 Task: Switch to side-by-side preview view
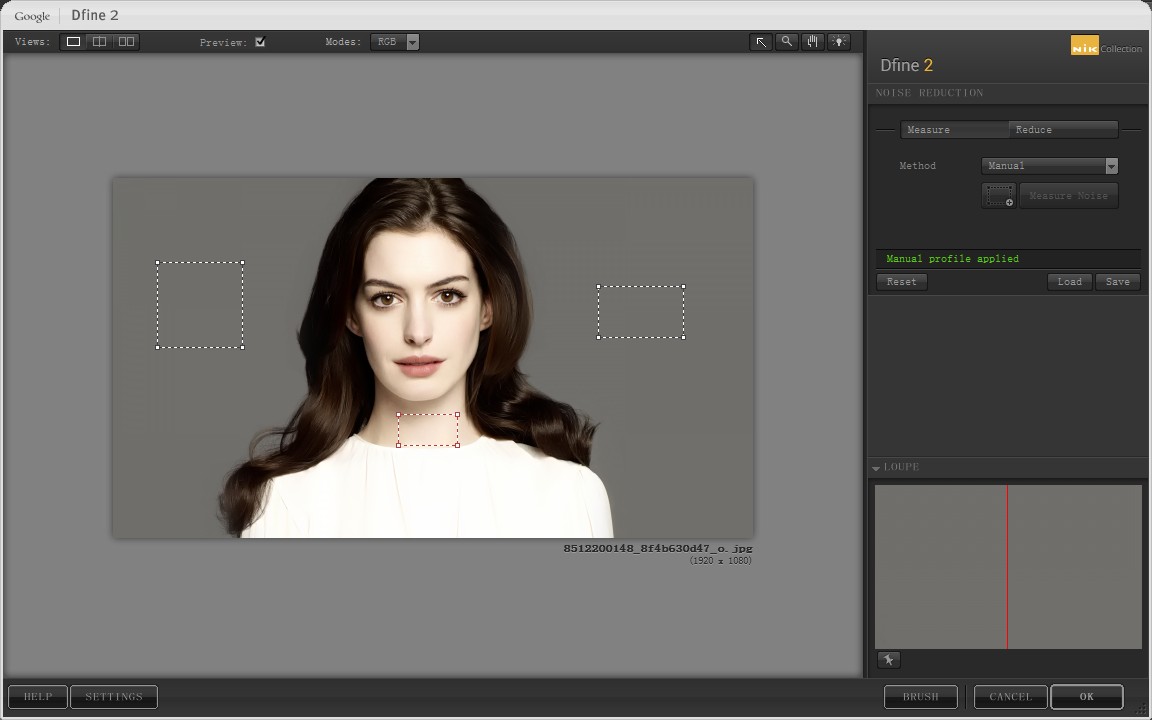[x=126, y=41]
